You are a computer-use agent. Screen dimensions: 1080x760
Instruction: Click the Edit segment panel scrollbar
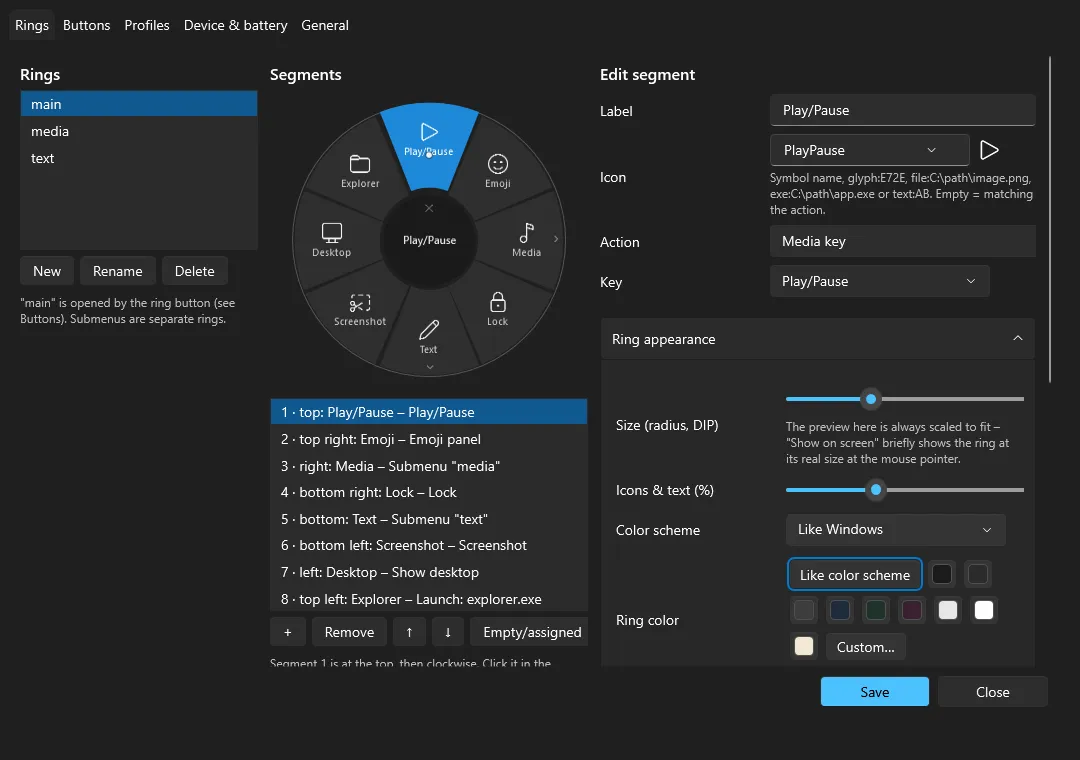click(x=1050, y=219)
